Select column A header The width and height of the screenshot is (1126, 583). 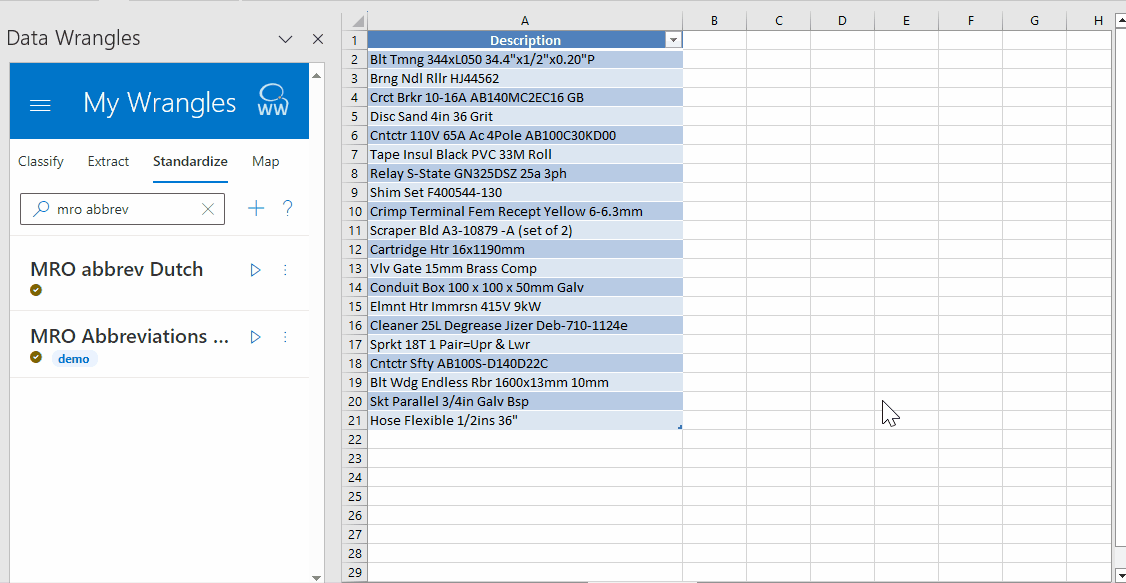525,21
